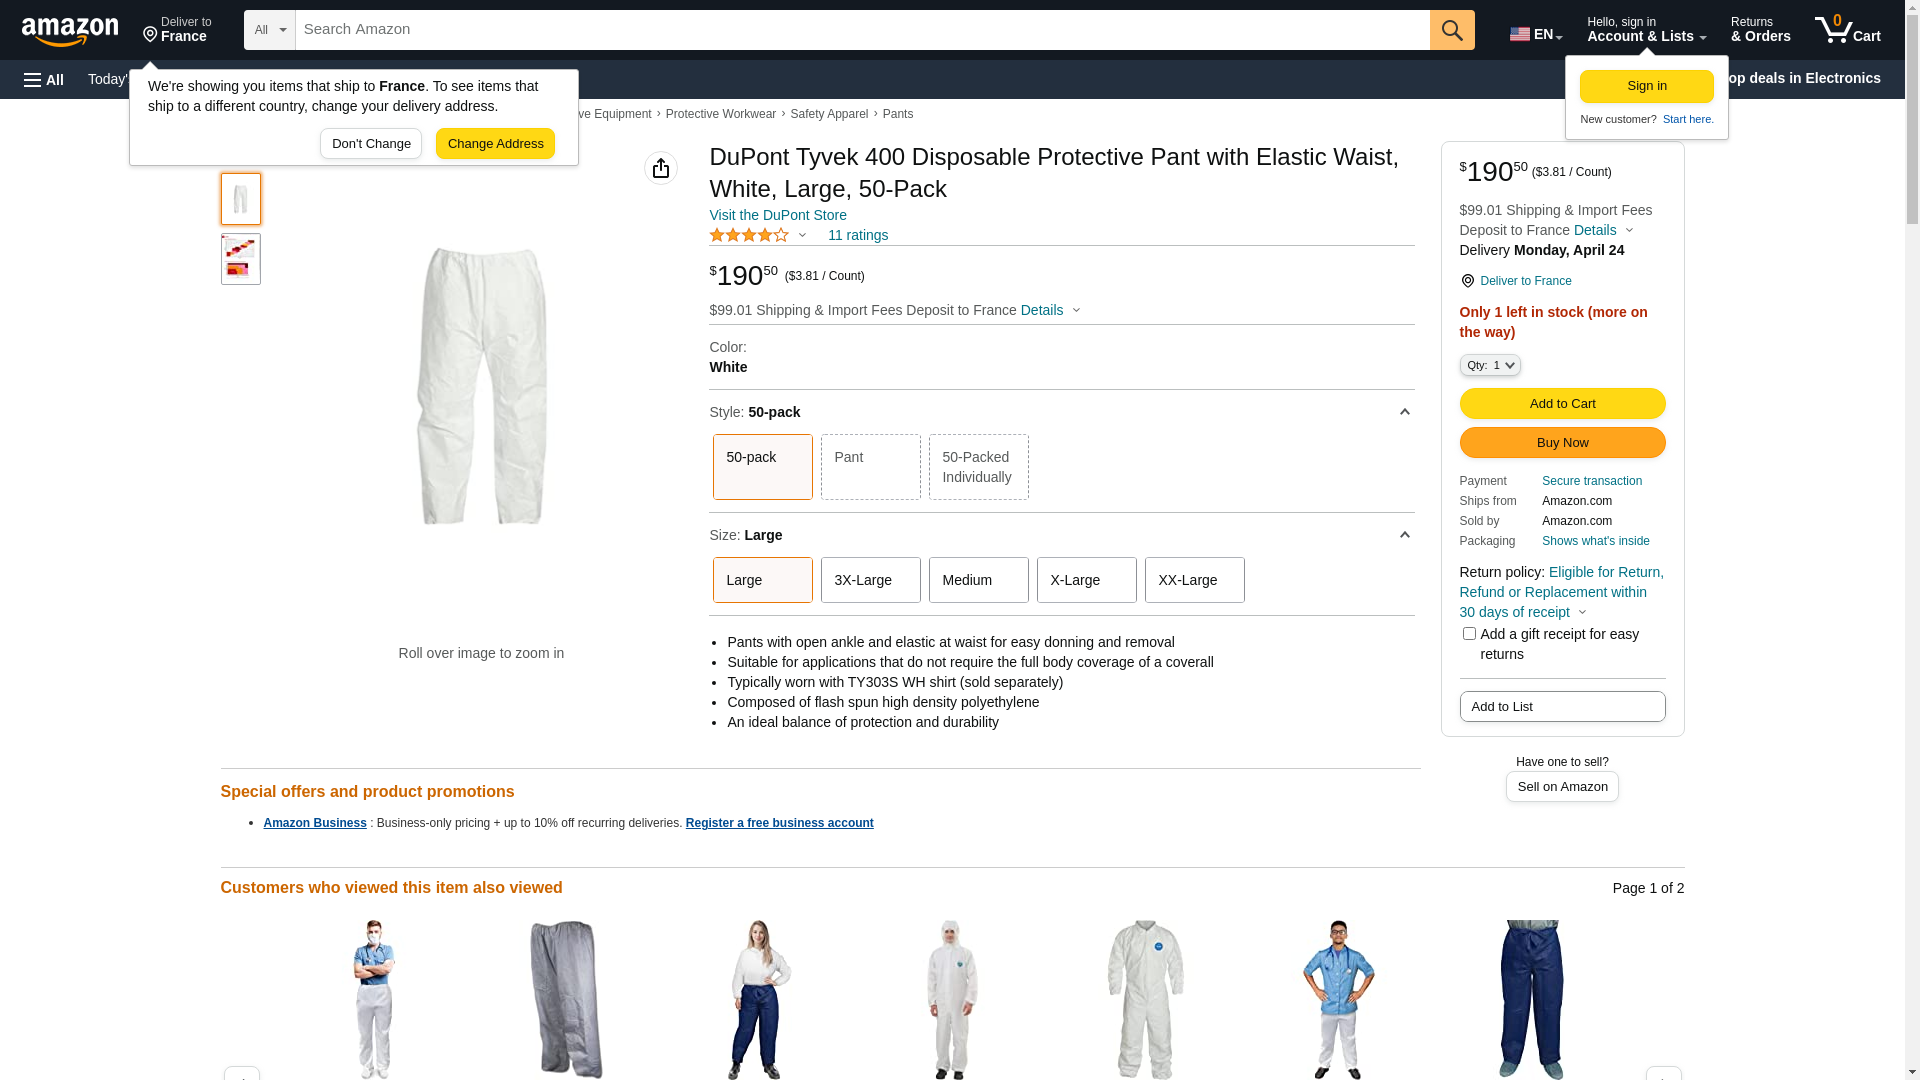Click the star rating icon
Image resolution: width=1920 pixels, height=1080 pixels.
749,235
